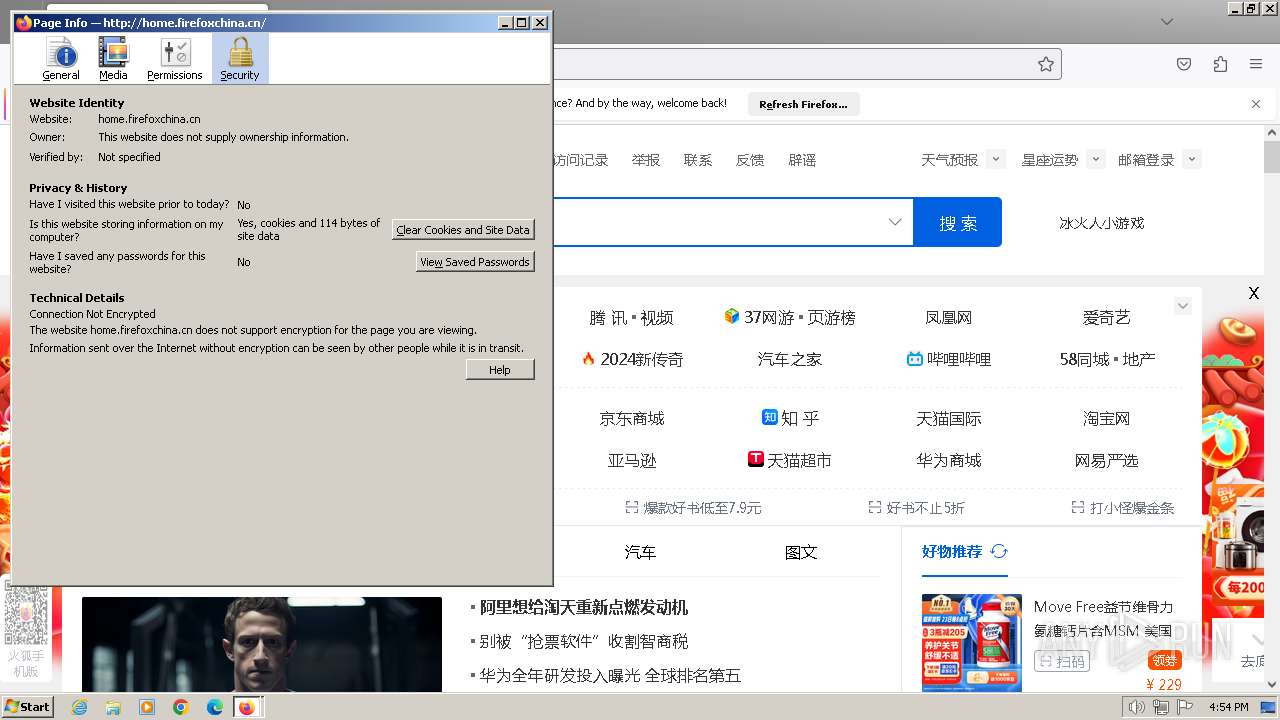This screenshot has height=720, width=1280.
Task: Close the side advertisement with X
Action: [1254, 293]
